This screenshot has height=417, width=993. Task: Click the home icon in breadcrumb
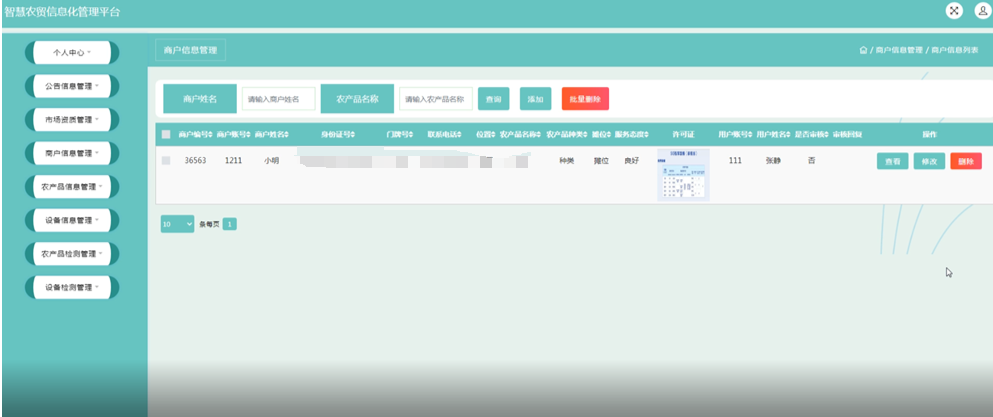point(863,50)
